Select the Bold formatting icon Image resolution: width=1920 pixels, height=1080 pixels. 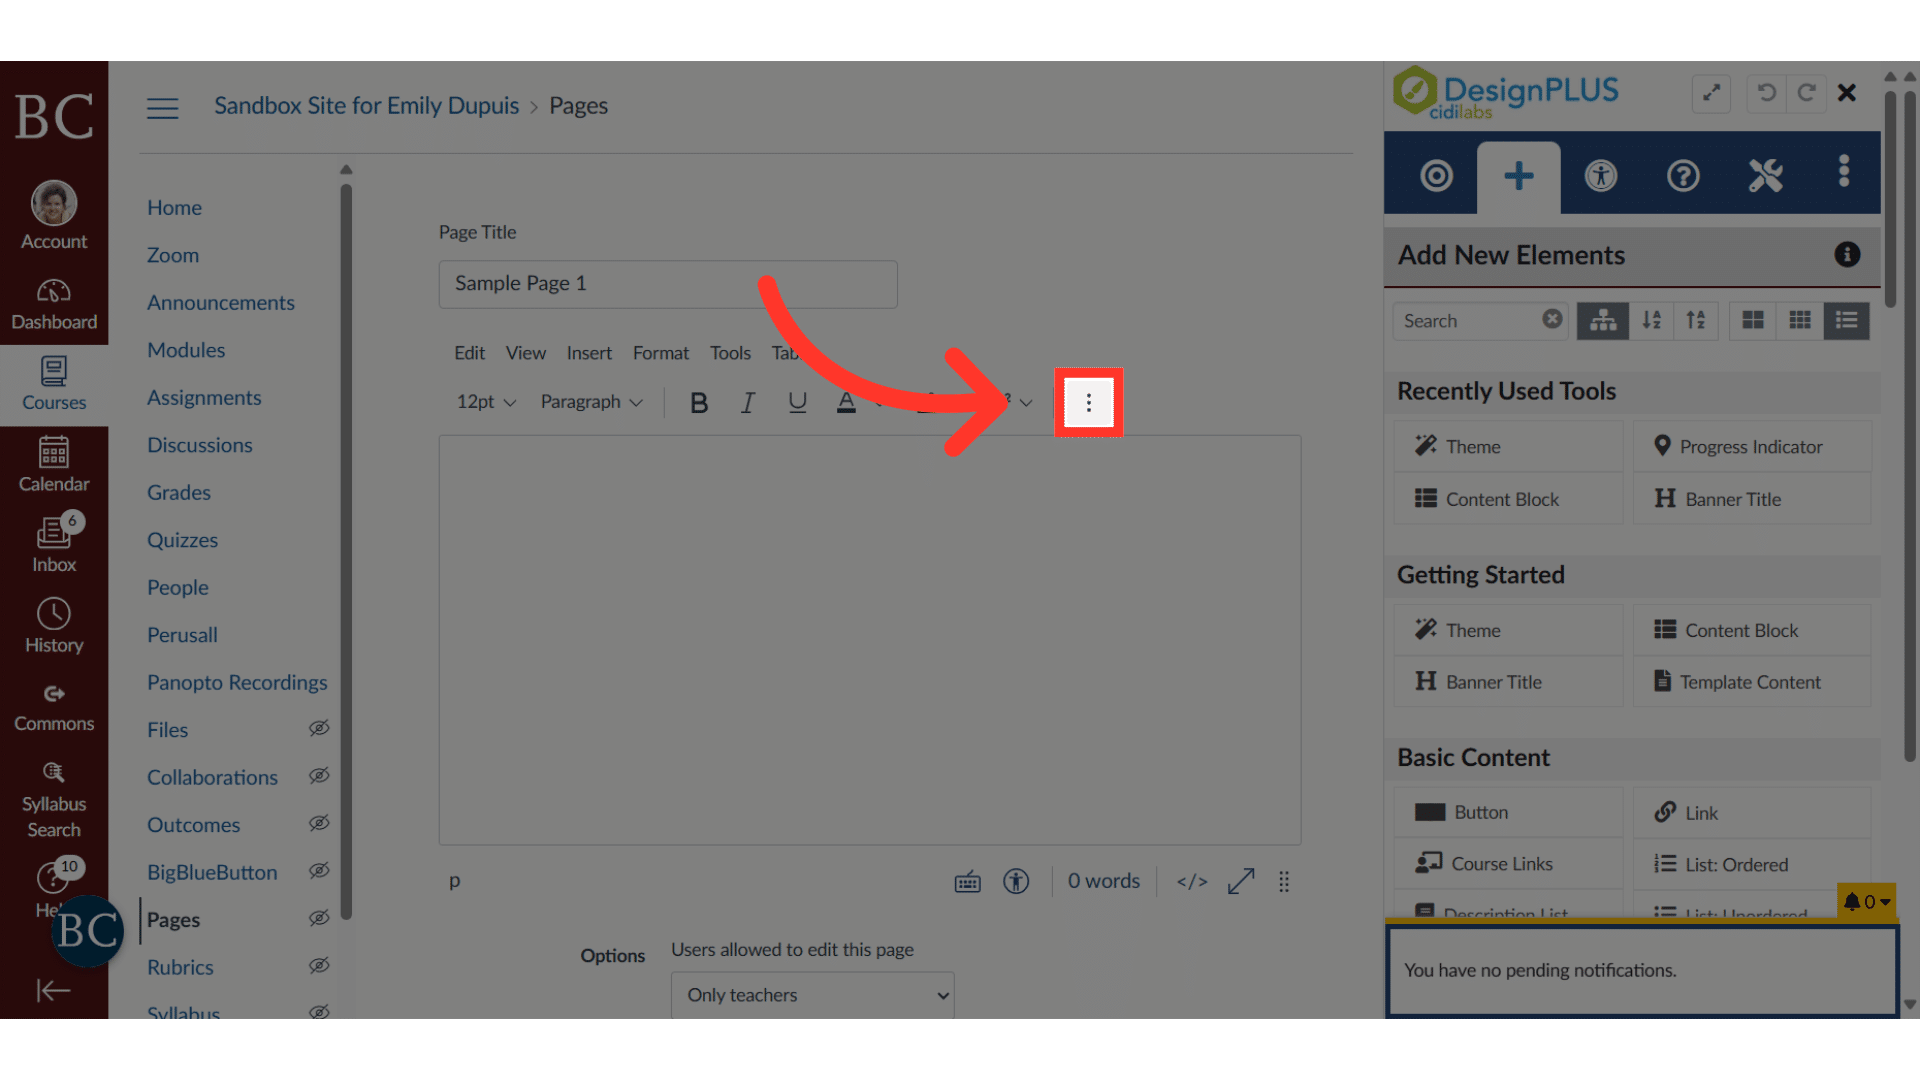(698, 402)
